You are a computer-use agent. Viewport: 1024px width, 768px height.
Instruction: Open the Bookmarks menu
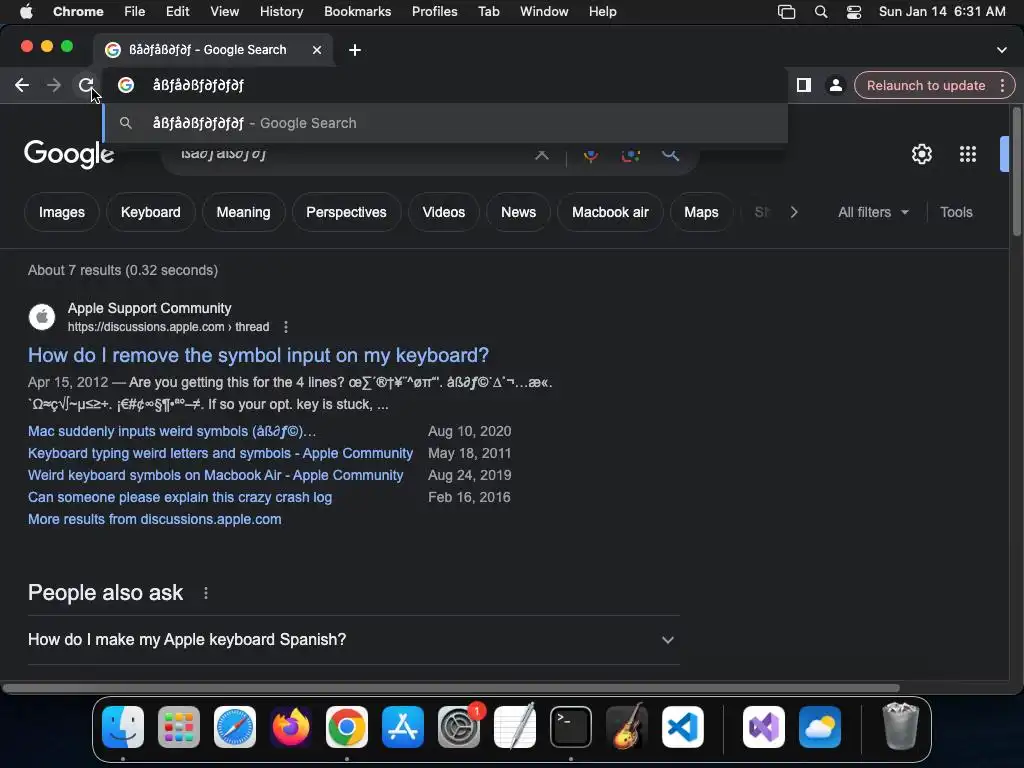(x=358, y=12)
